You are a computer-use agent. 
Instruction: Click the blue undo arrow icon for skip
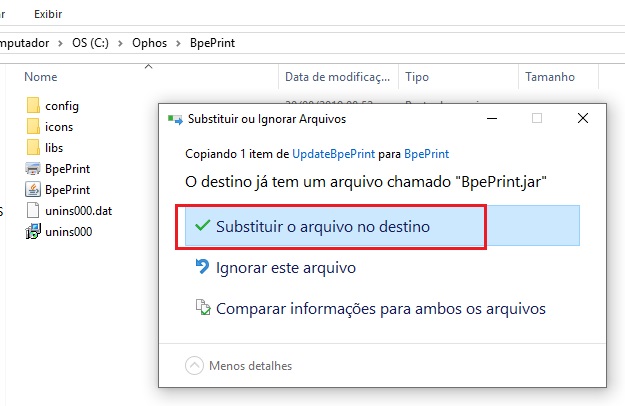(202, 267)
